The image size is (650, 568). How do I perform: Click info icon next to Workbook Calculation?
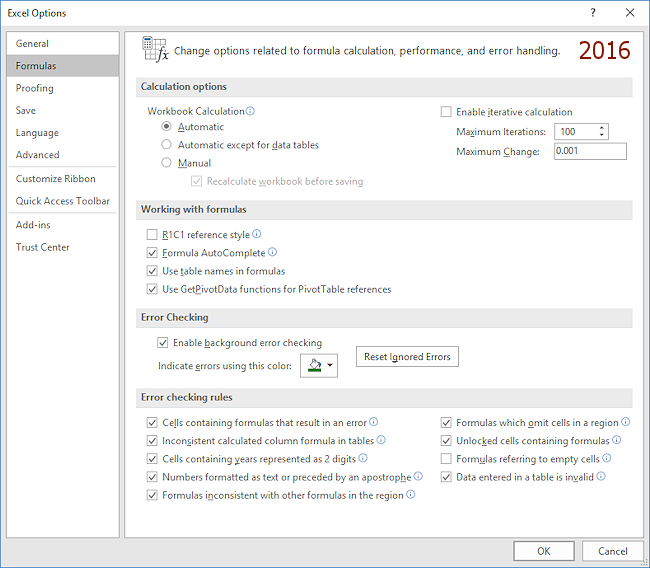point(250,111)
